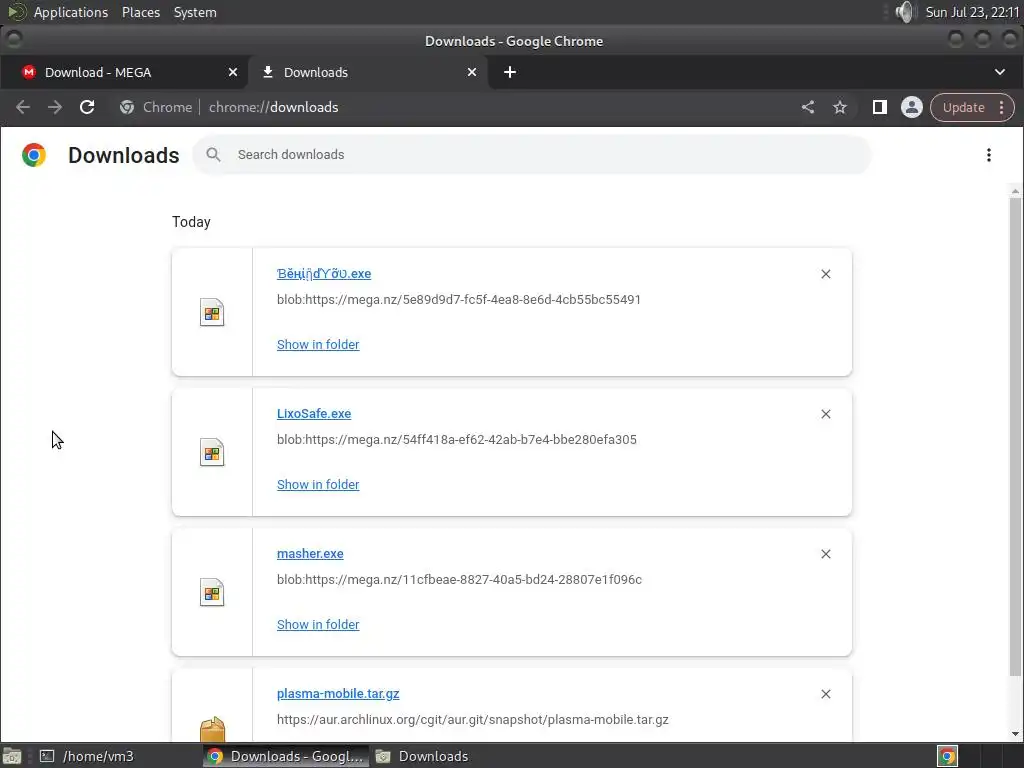Click the scrollbar down arrow
This screenshot has height=768, width=1024.
coord(1015,734)
